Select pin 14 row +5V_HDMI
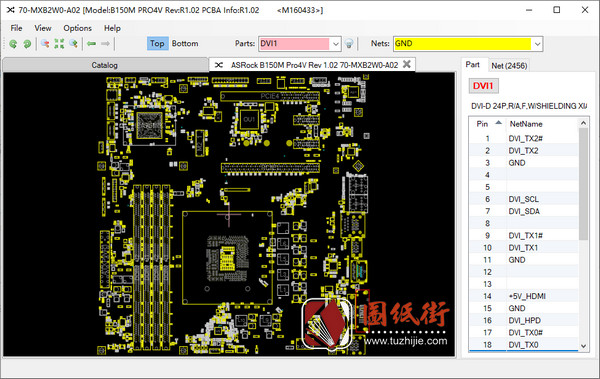The image size is (600, 379). (524, 296)
